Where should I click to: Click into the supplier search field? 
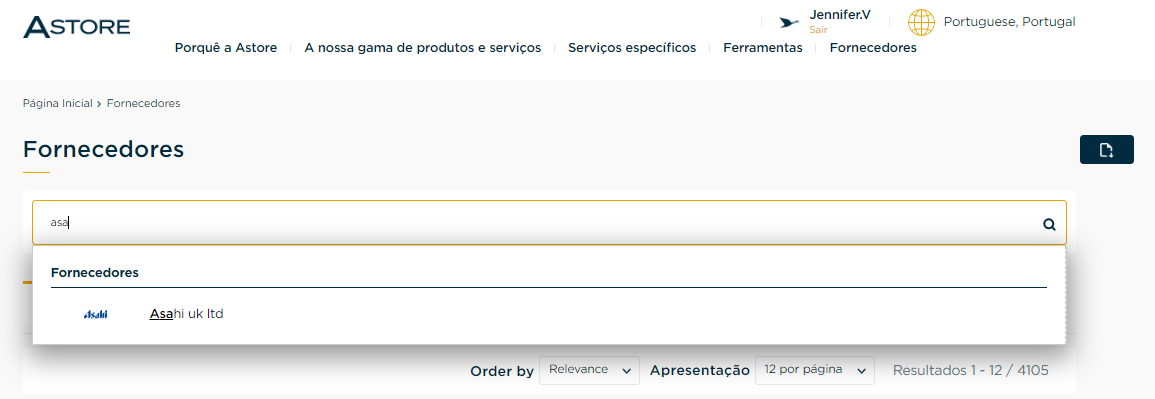tap(549, 222)
